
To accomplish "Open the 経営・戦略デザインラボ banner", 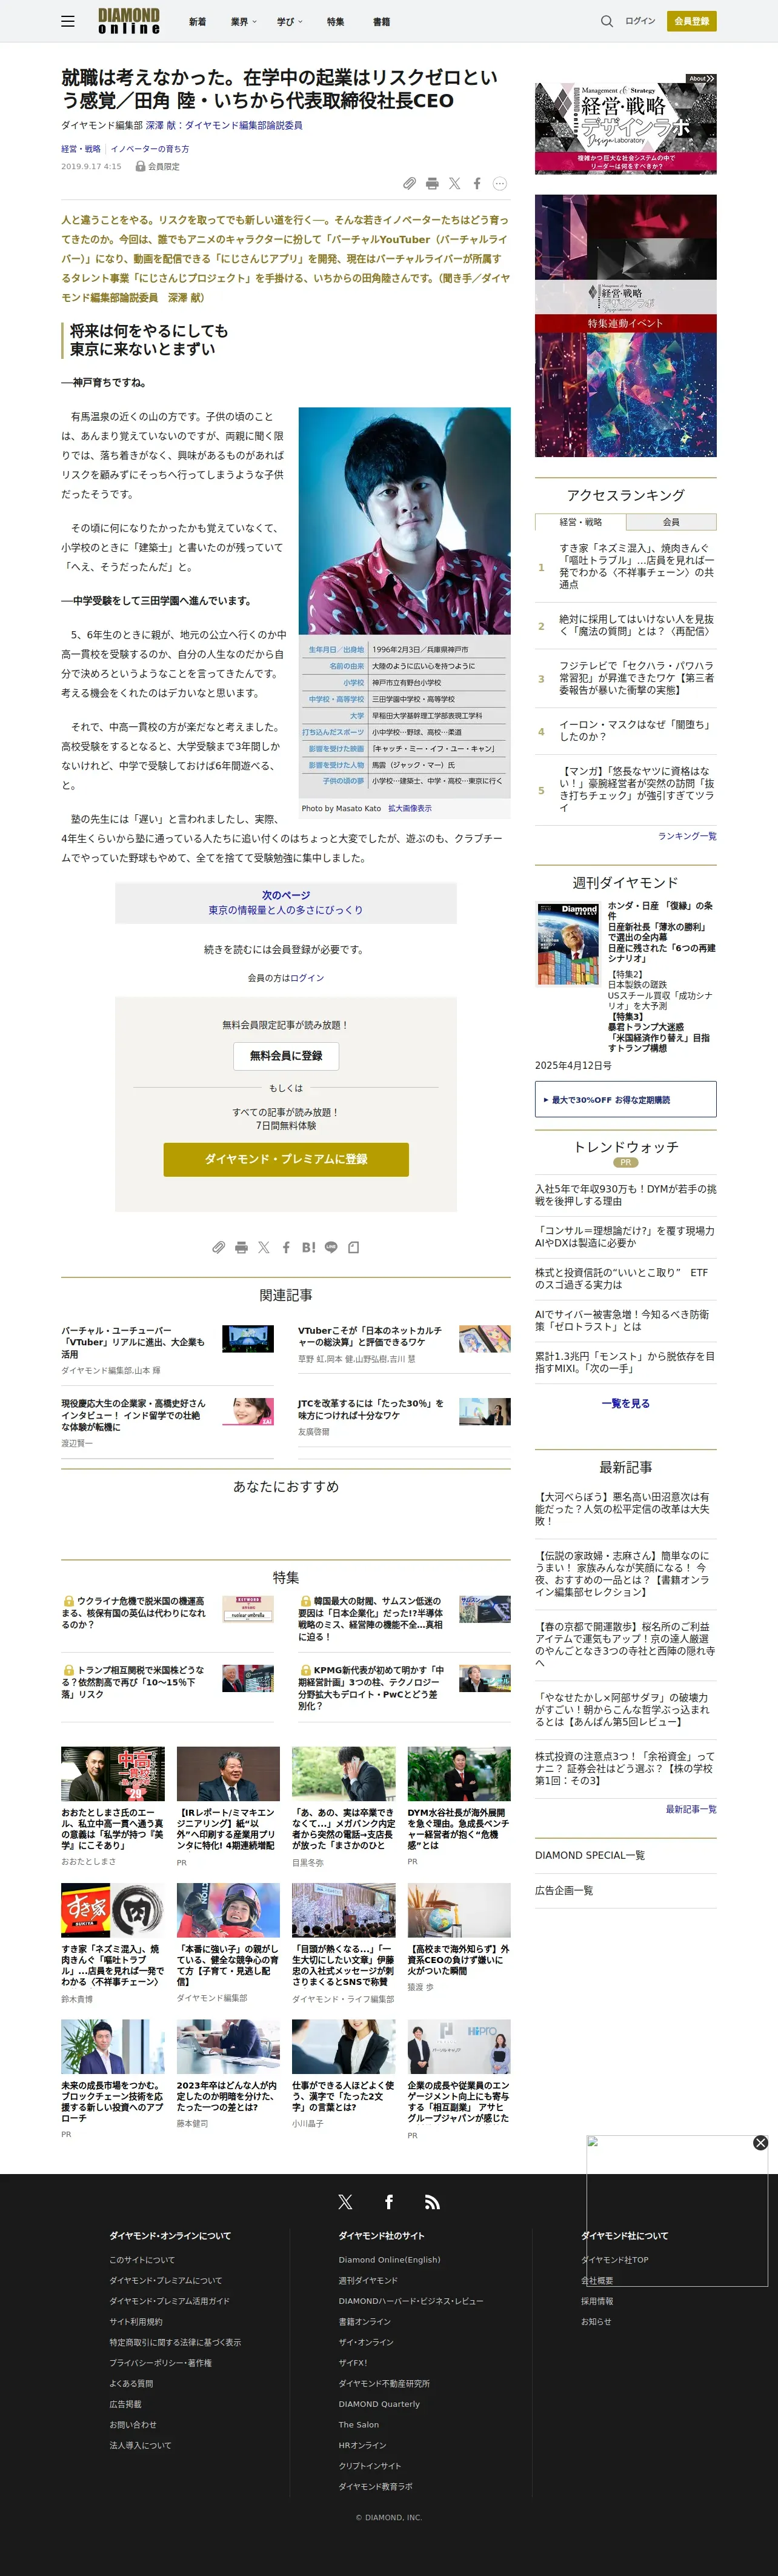I will 625,123.
